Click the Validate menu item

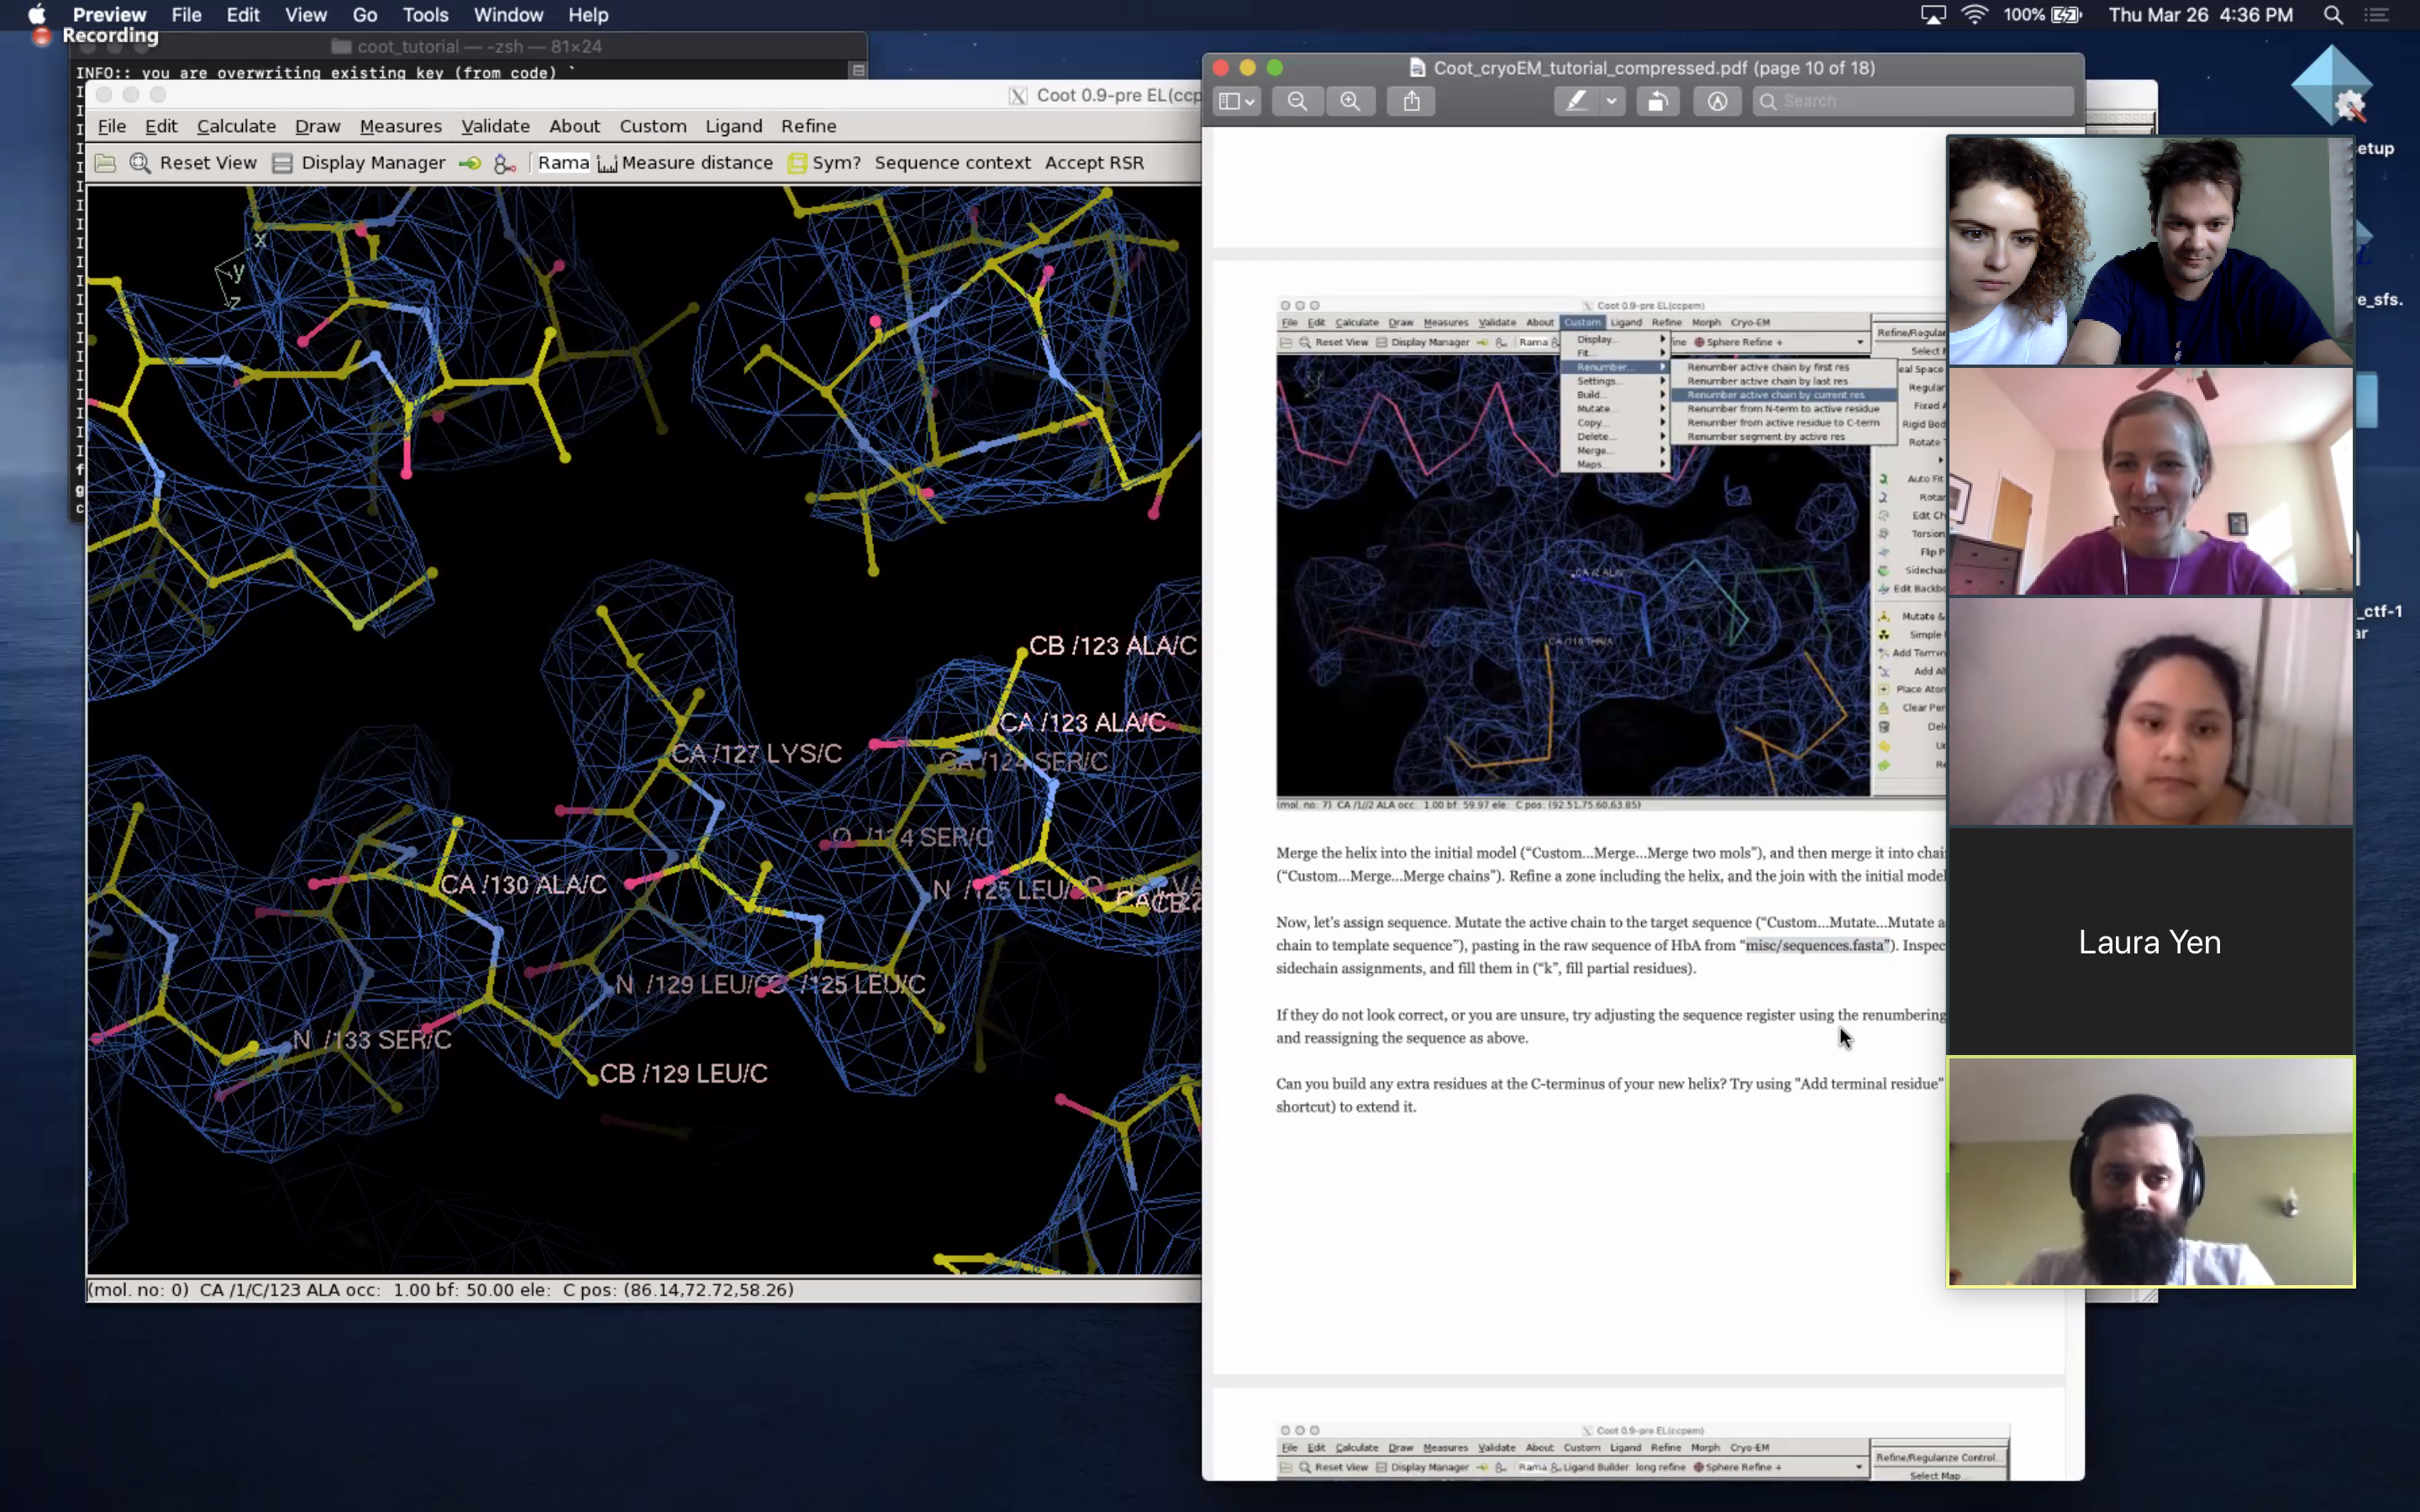click(x=493, y=125)
